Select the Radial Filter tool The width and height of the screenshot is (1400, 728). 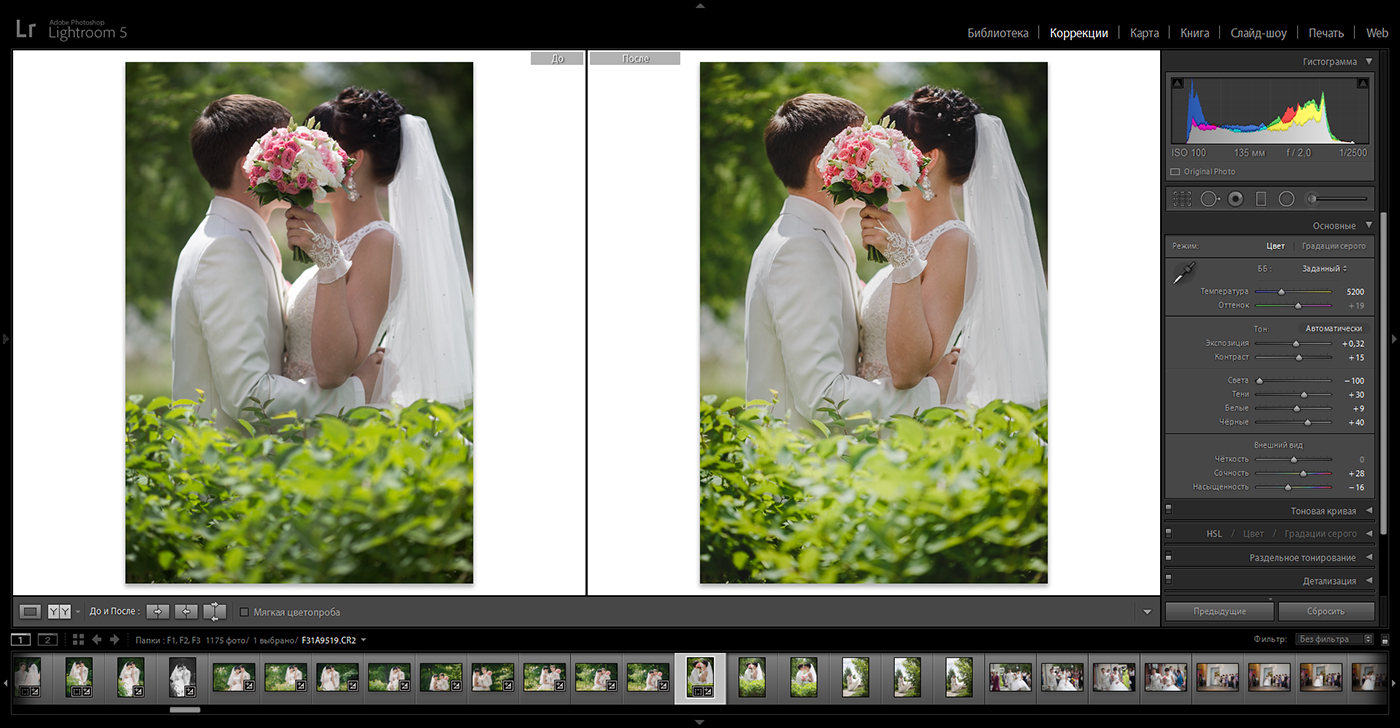click(x=1286, y=199)
